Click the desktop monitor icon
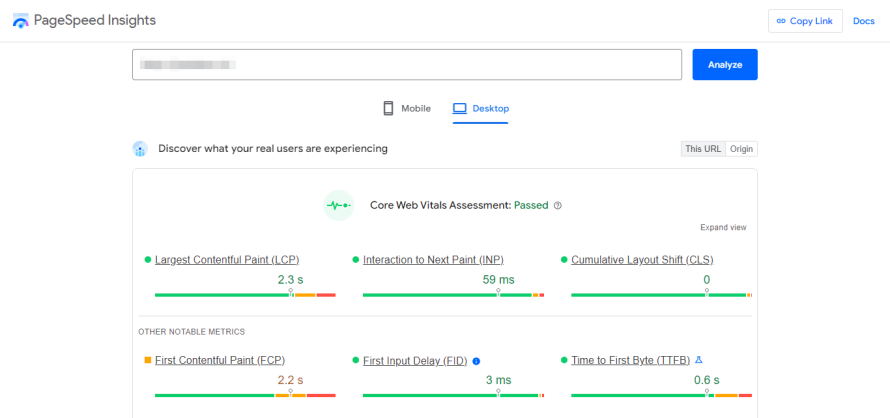 (459, 108)
